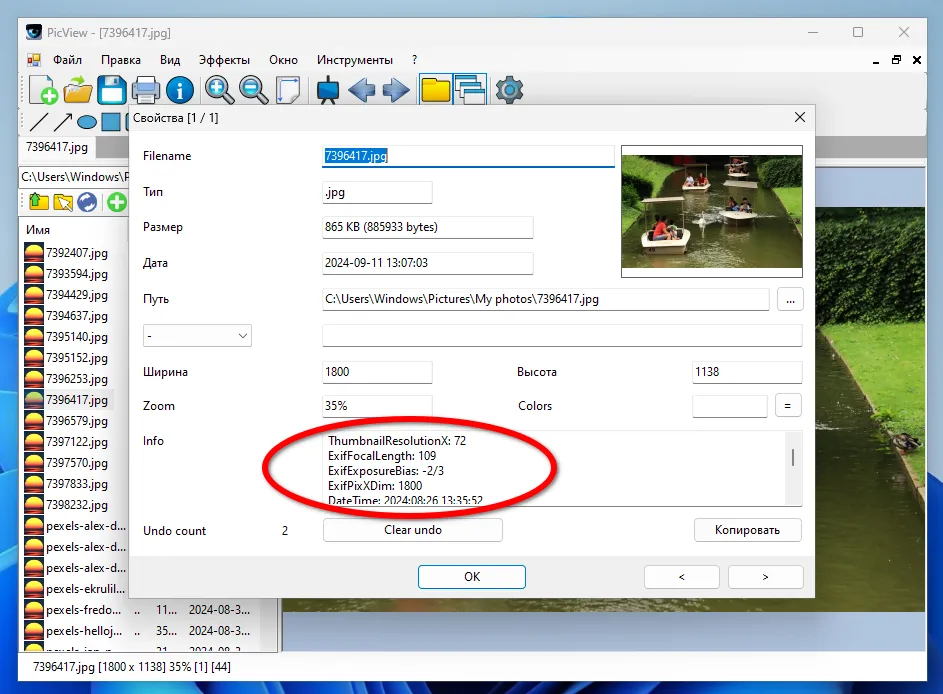
Task: Open the Эффекты menu
Action: (x=224, y=60)
